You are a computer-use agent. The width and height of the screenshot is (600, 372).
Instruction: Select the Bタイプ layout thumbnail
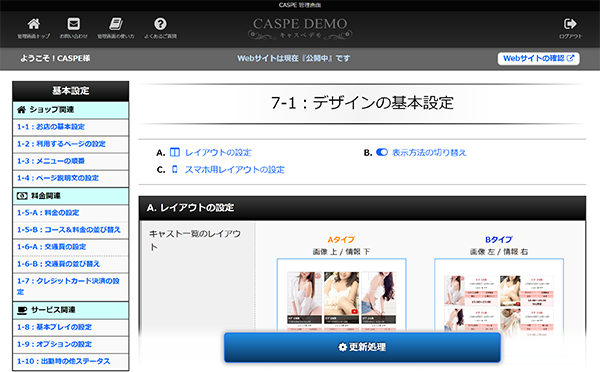coord(499,295)
